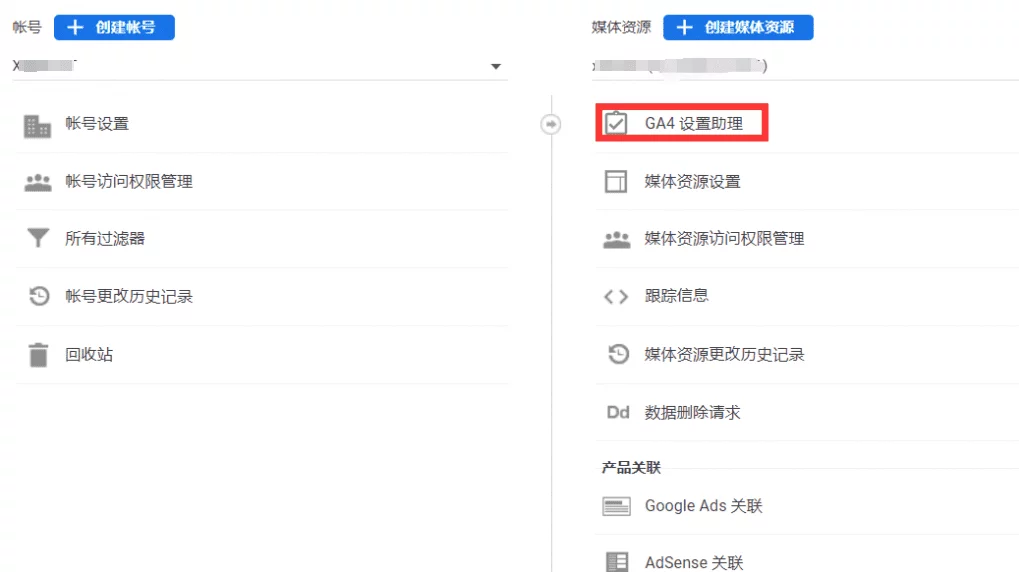Open the account selector dropdown arrow
Screen dimensions: 1019x572
[x=496, y=66]
